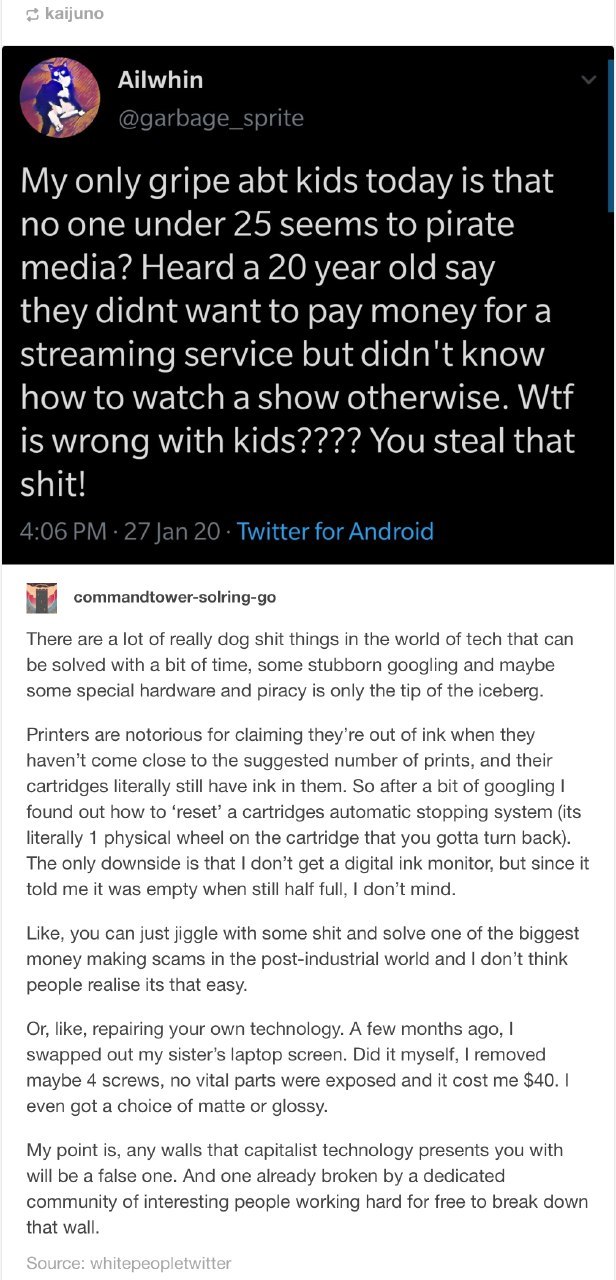Open the Twitter for Android link
Image resolution: width=616 pixels, height=1280 pixels.
[334, 531]
